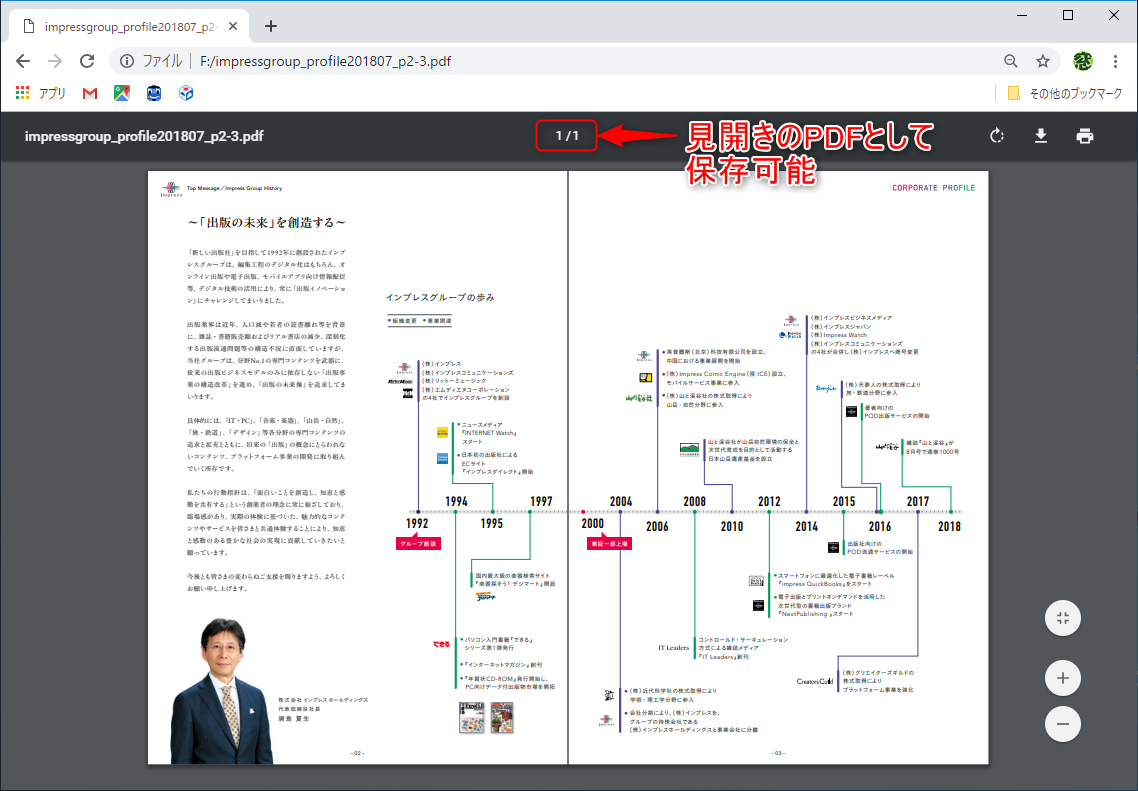Open the Chrome three-dot menu
This screenshot has width=1138, height=791.
pyautogui.click(x=1117, y=60)
